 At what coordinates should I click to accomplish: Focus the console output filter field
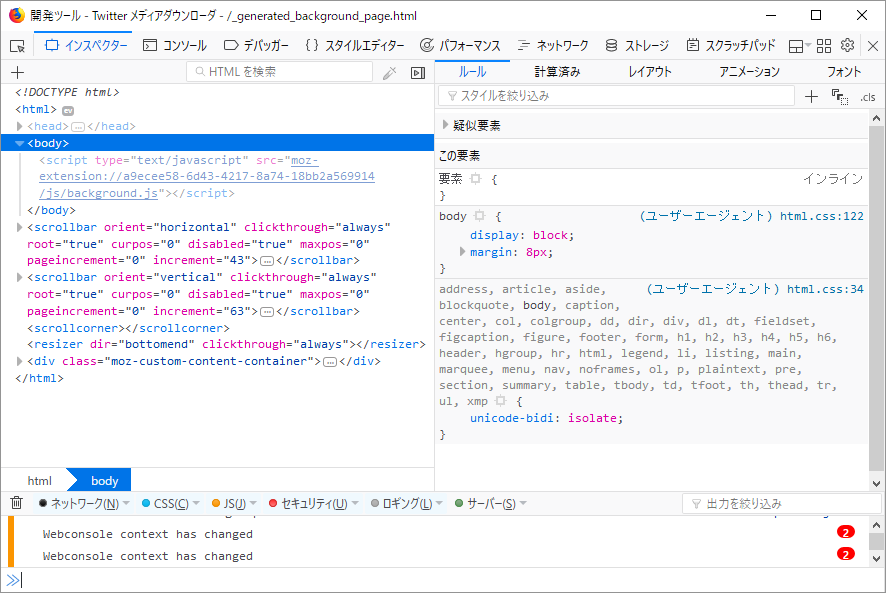781,503
